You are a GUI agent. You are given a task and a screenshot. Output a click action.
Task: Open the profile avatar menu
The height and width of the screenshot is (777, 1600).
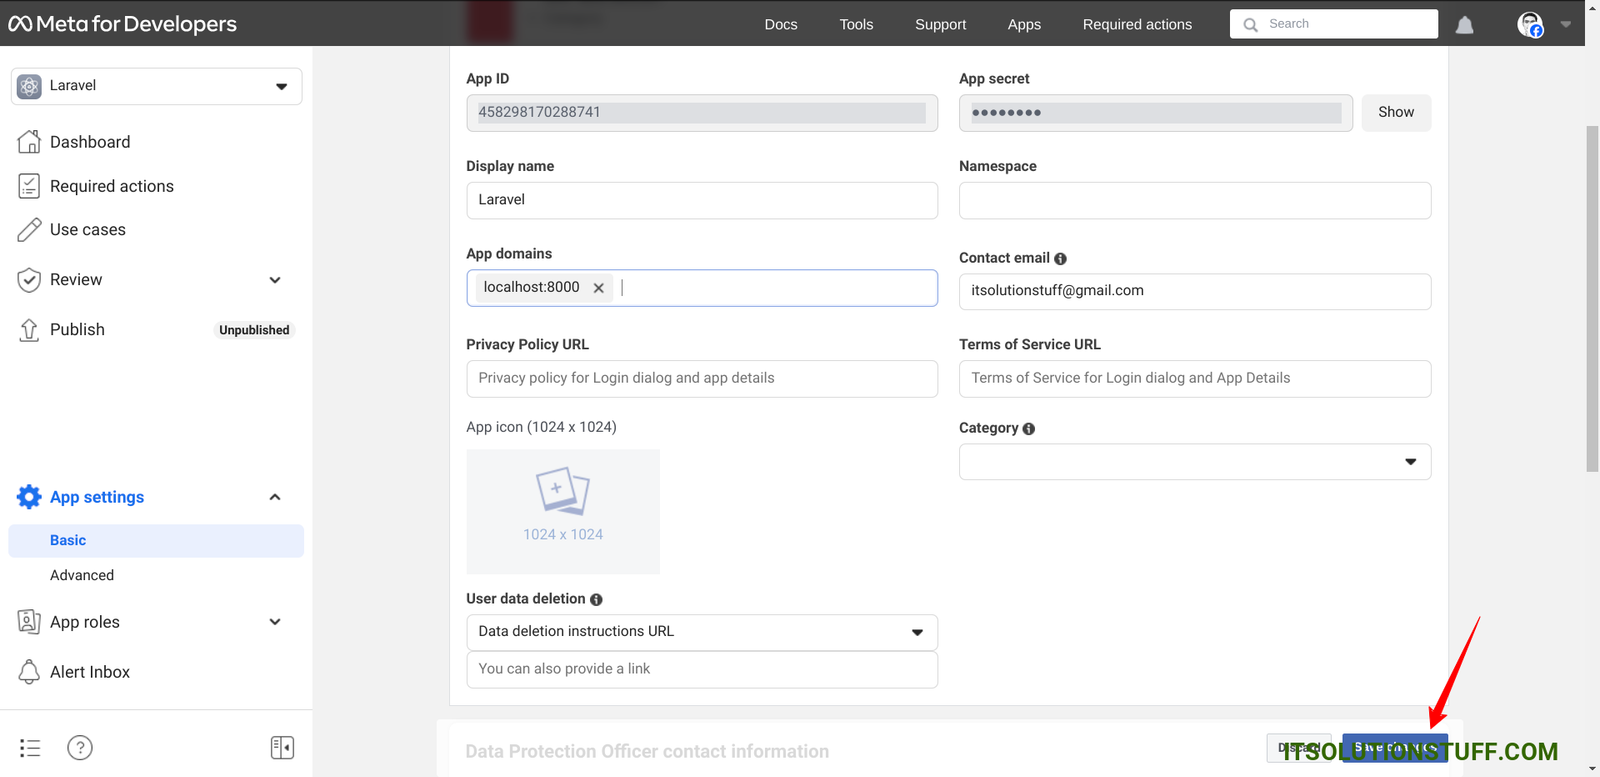tap(1530, 25)
